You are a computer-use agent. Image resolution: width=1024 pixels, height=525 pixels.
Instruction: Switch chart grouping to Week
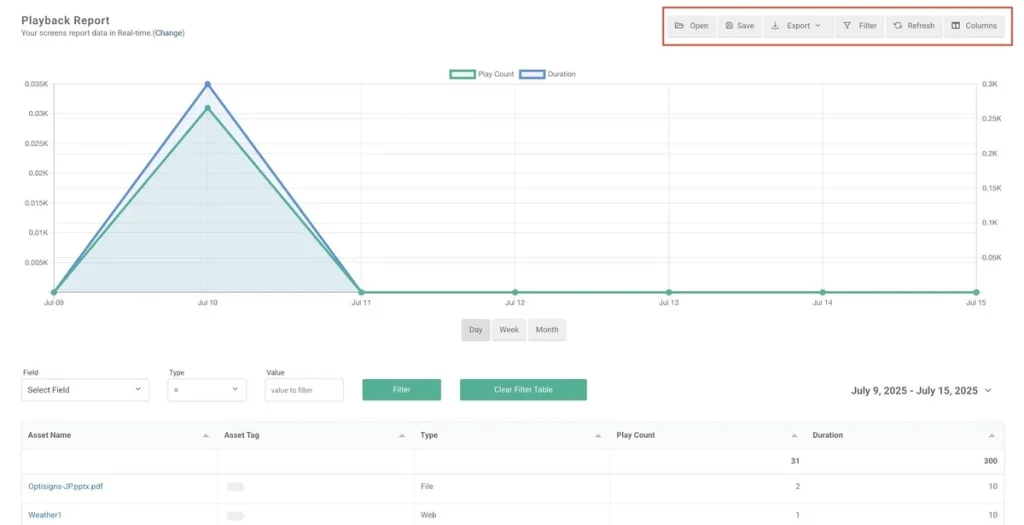tap(509, 330)
